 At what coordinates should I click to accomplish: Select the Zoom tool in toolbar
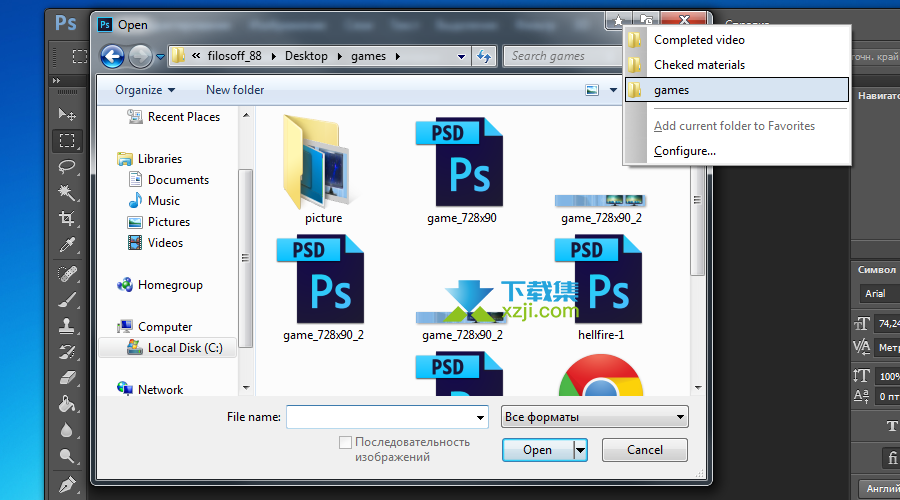tap(67, 456)
